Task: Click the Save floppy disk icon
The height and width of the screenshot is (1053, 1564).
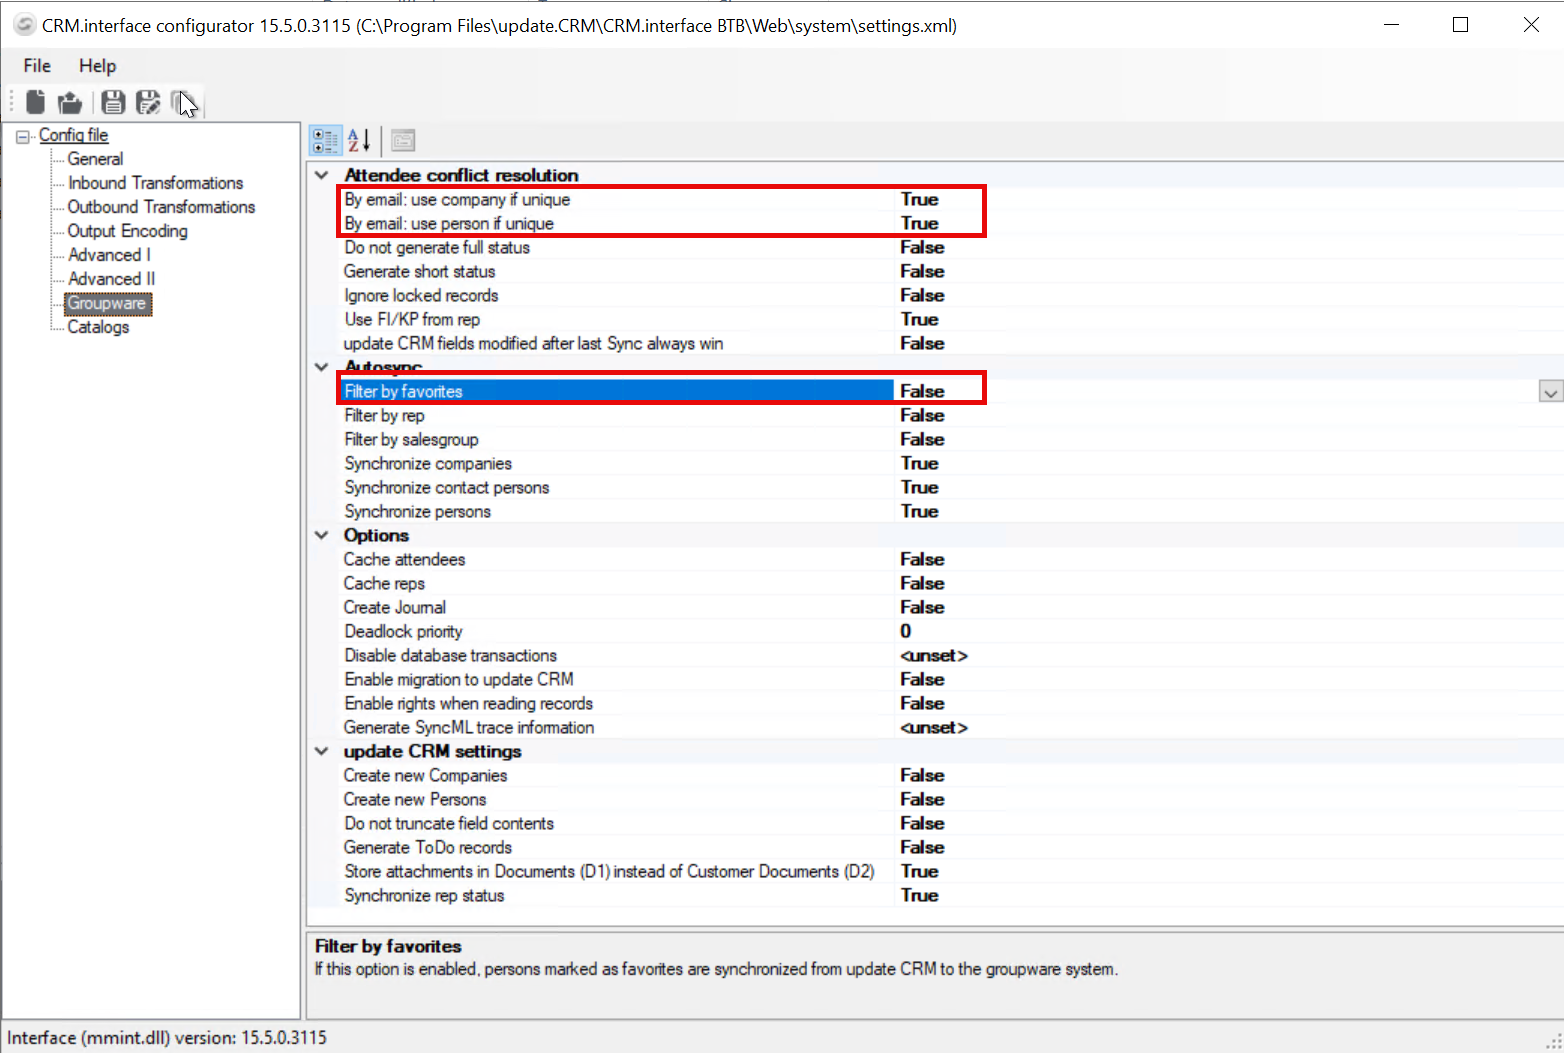Action: pos(113,102)
